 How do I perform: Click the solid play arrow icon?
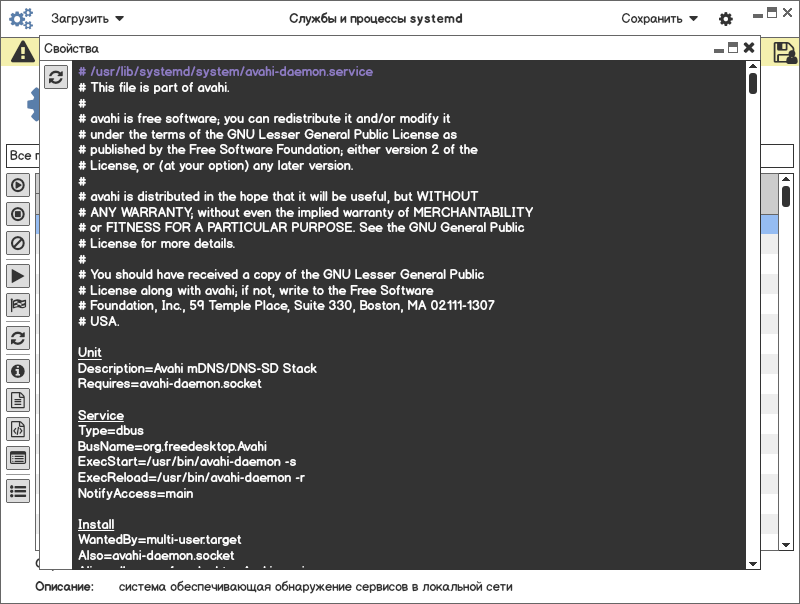(x=18, y=276)
